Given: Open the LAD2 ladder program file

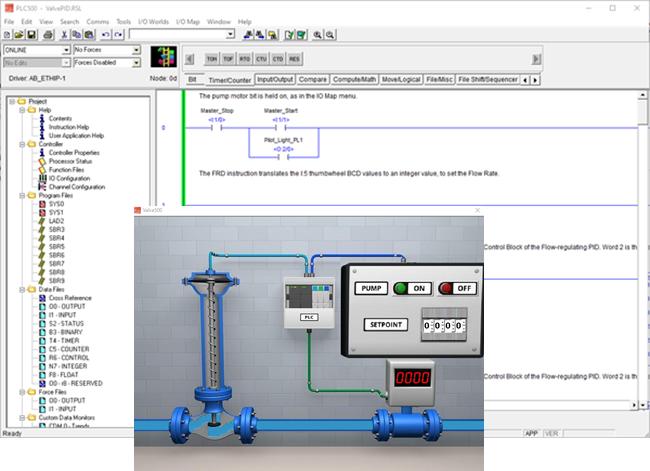Looking at the screenshot, I should (x=56, y=221).
